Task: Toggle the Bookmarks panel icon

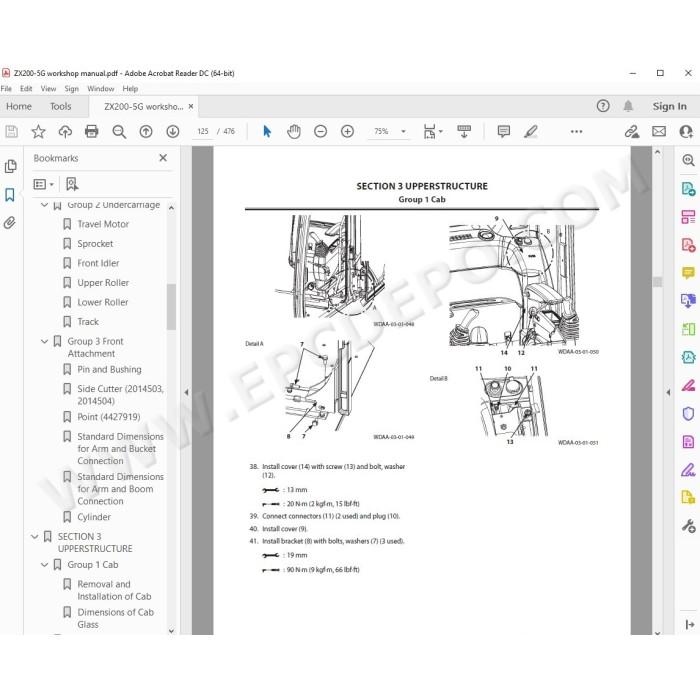Action: (10, 195)
